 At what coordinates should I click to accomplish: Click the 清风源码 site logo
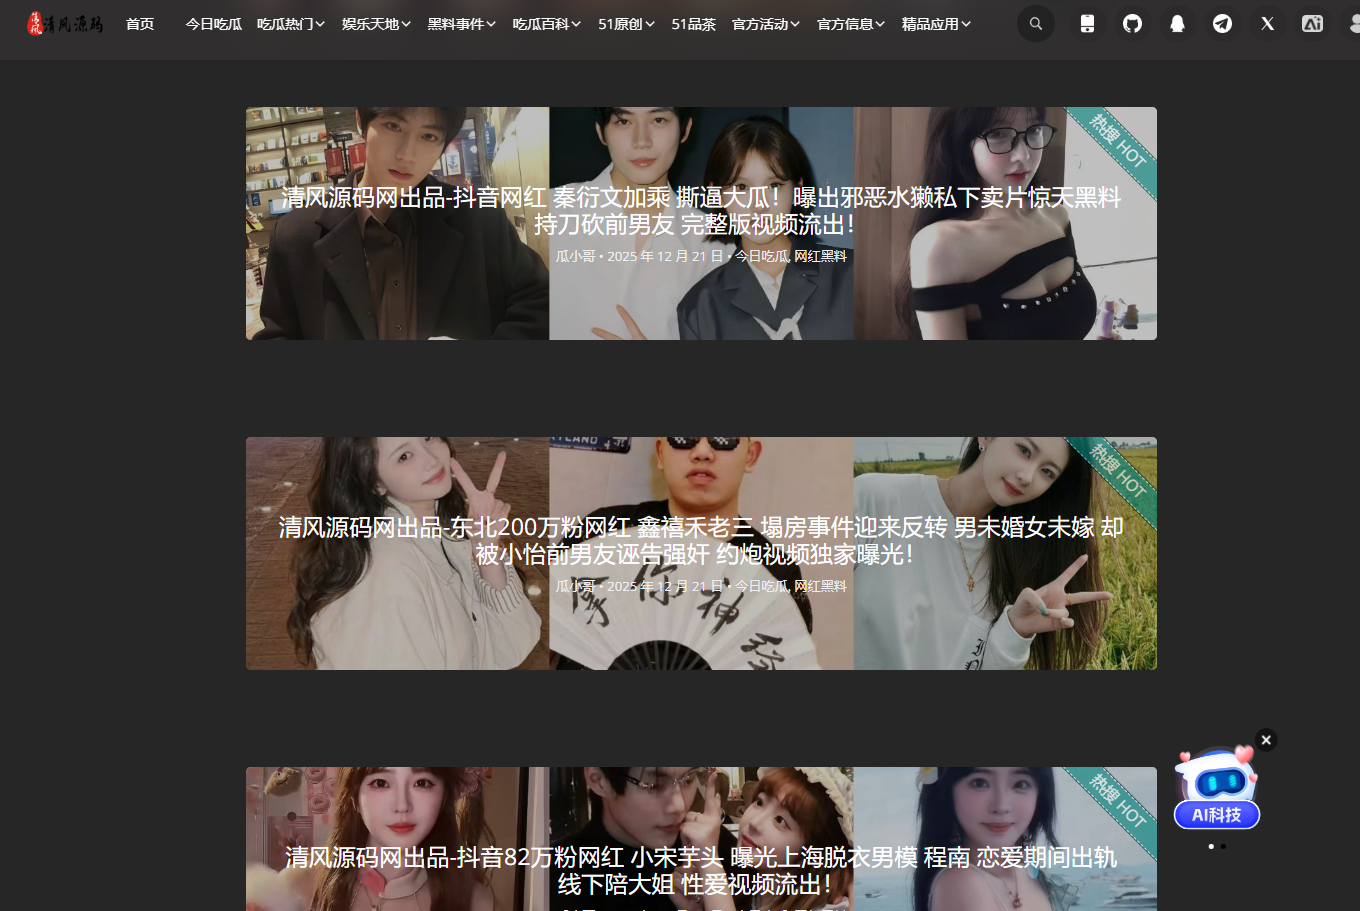click(65, 24)
